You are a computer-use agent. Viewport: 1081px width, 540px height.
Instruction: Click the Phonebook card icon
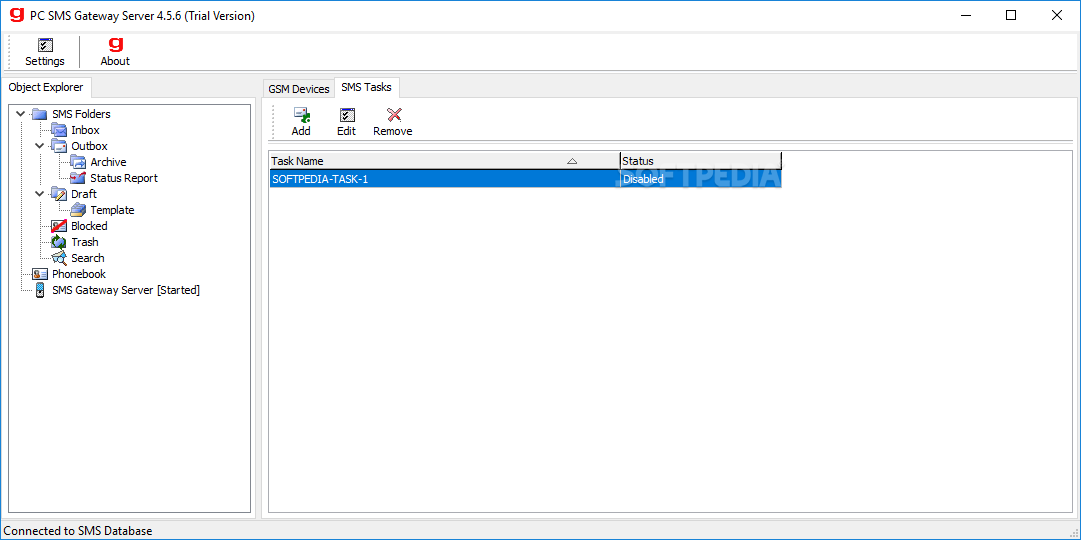tap(40, 274)
